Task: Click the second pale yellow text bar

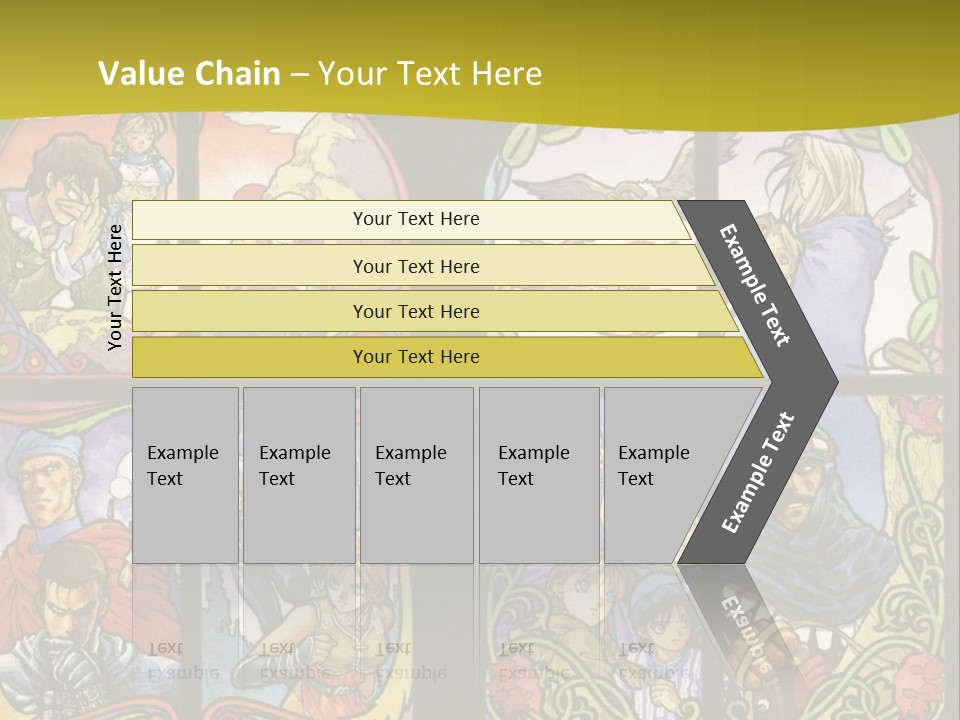Action: coord(415,266)
